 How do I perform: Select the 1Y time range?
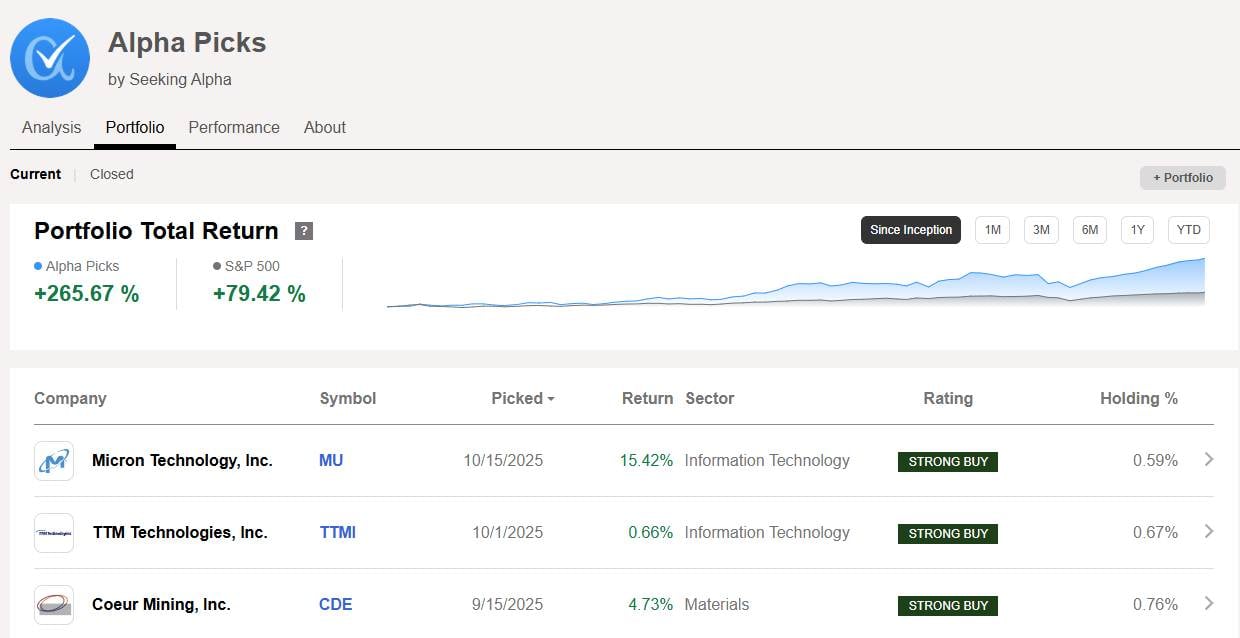pos(1138,230)
